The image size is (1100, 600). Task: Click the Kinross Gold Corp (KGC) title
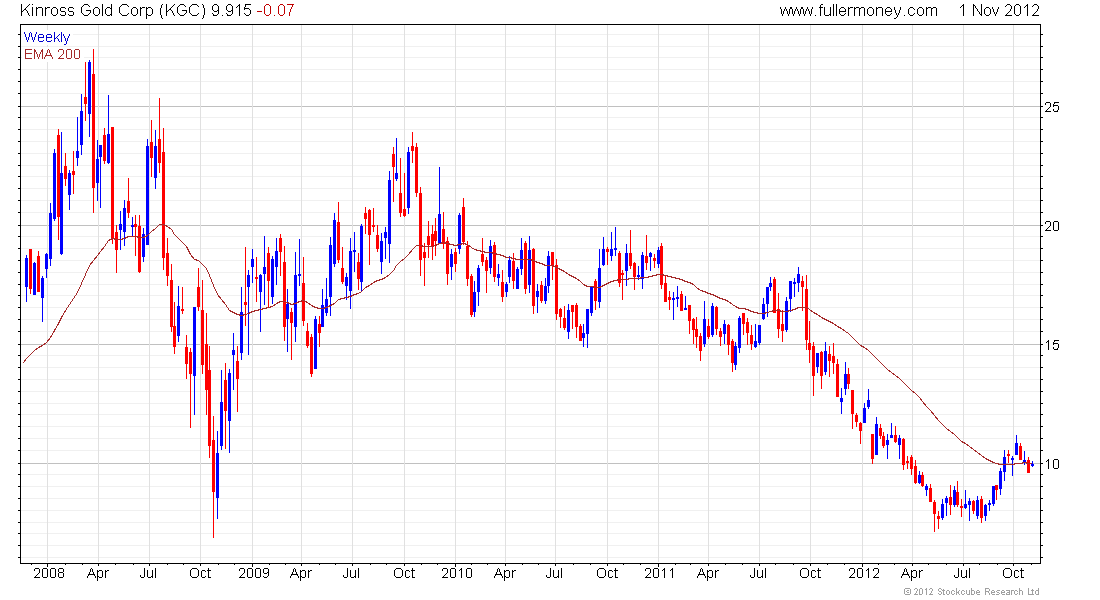tap(113, 11)
